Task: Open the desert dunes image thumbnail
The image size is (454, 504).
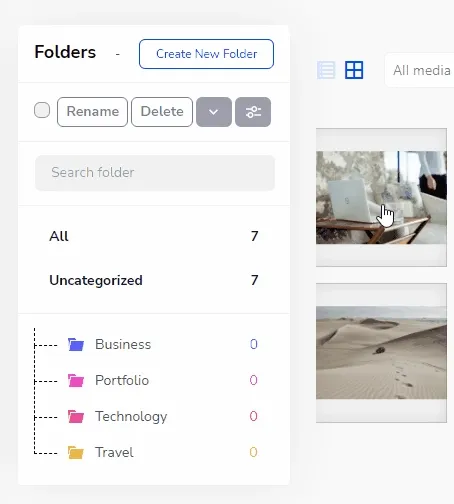Action: coord(381,353)
